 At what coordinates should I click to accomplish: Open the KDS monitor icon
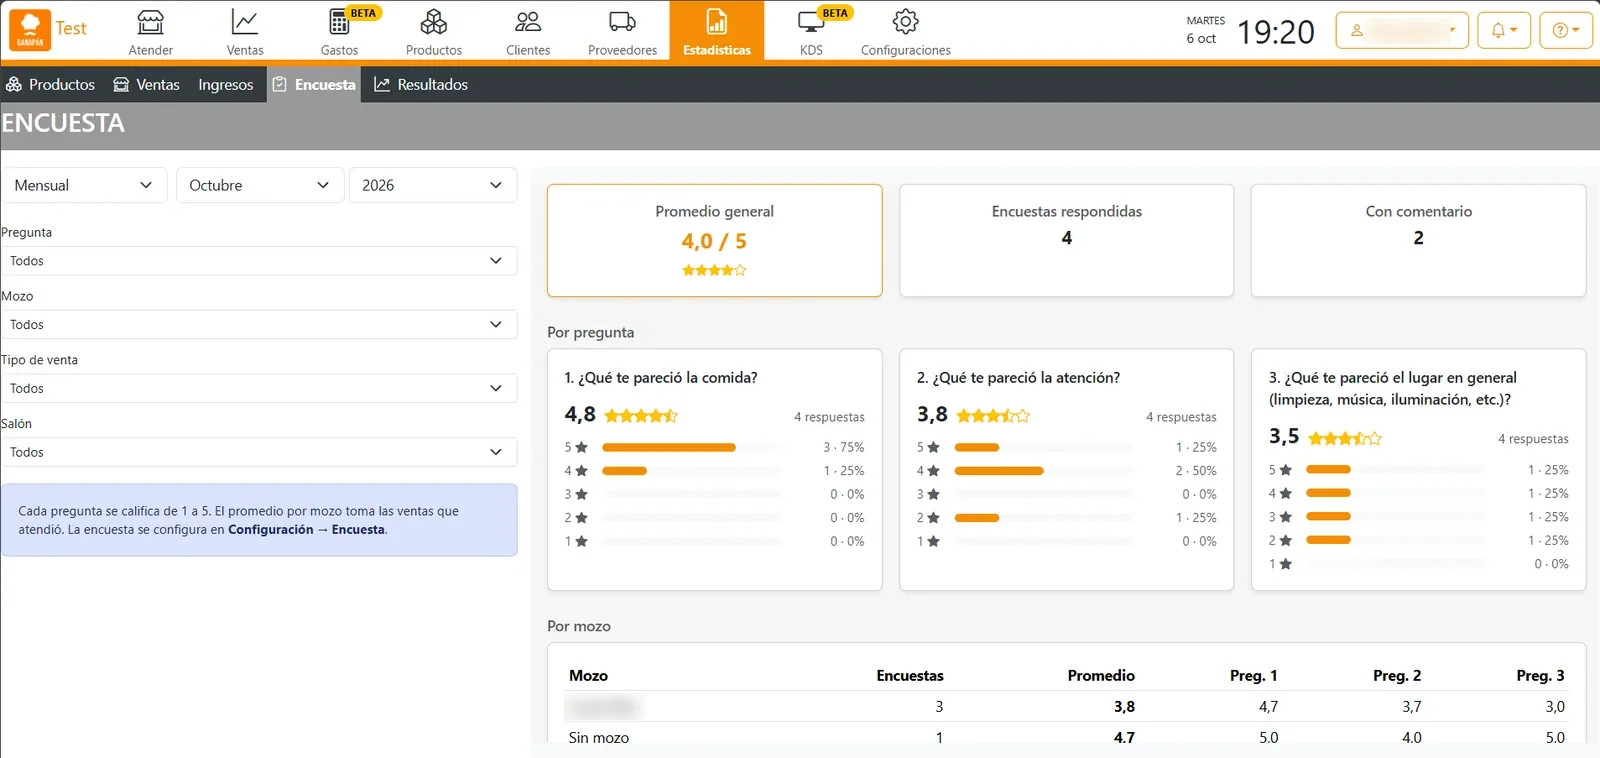pos(811,22)
